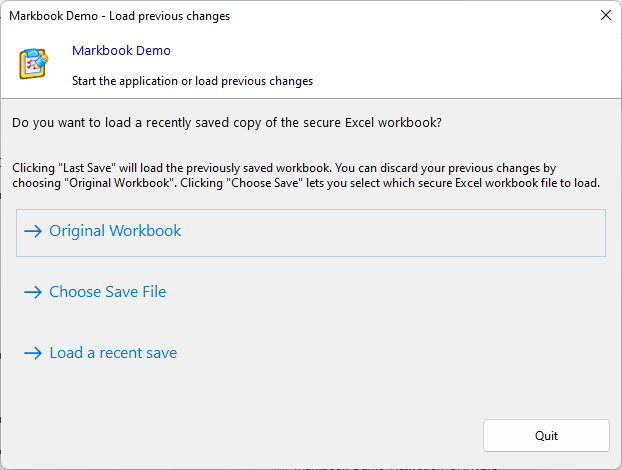Click the explanation line starting with Clicking "Last Save"
The image size is (622, 470).
[x=283, y=169]
